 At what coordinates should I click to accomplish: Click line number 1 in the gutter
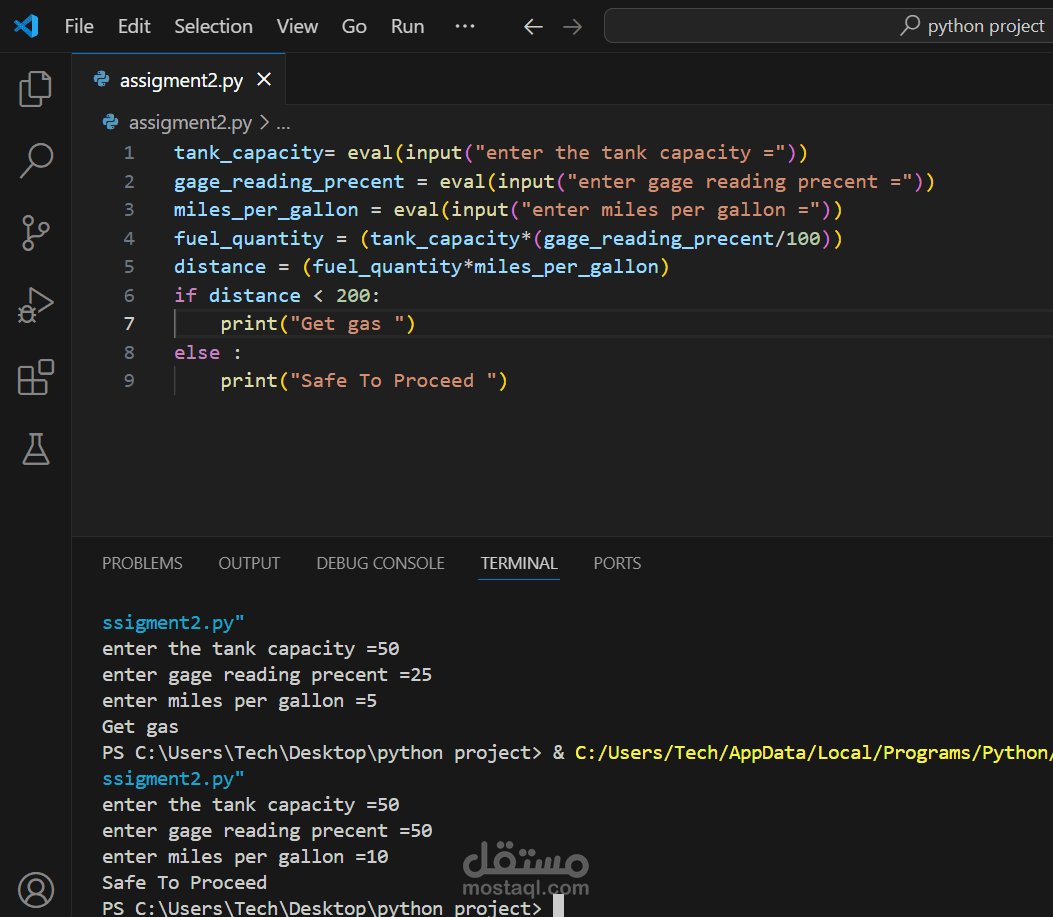[x=129, y=153]
